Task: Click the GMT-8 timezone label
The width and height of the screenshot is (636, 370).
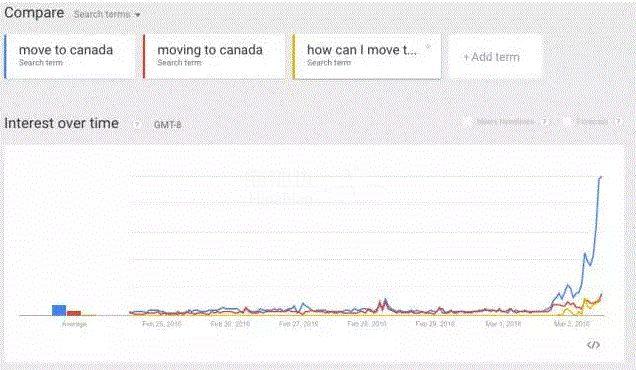Action: point(168,125)
